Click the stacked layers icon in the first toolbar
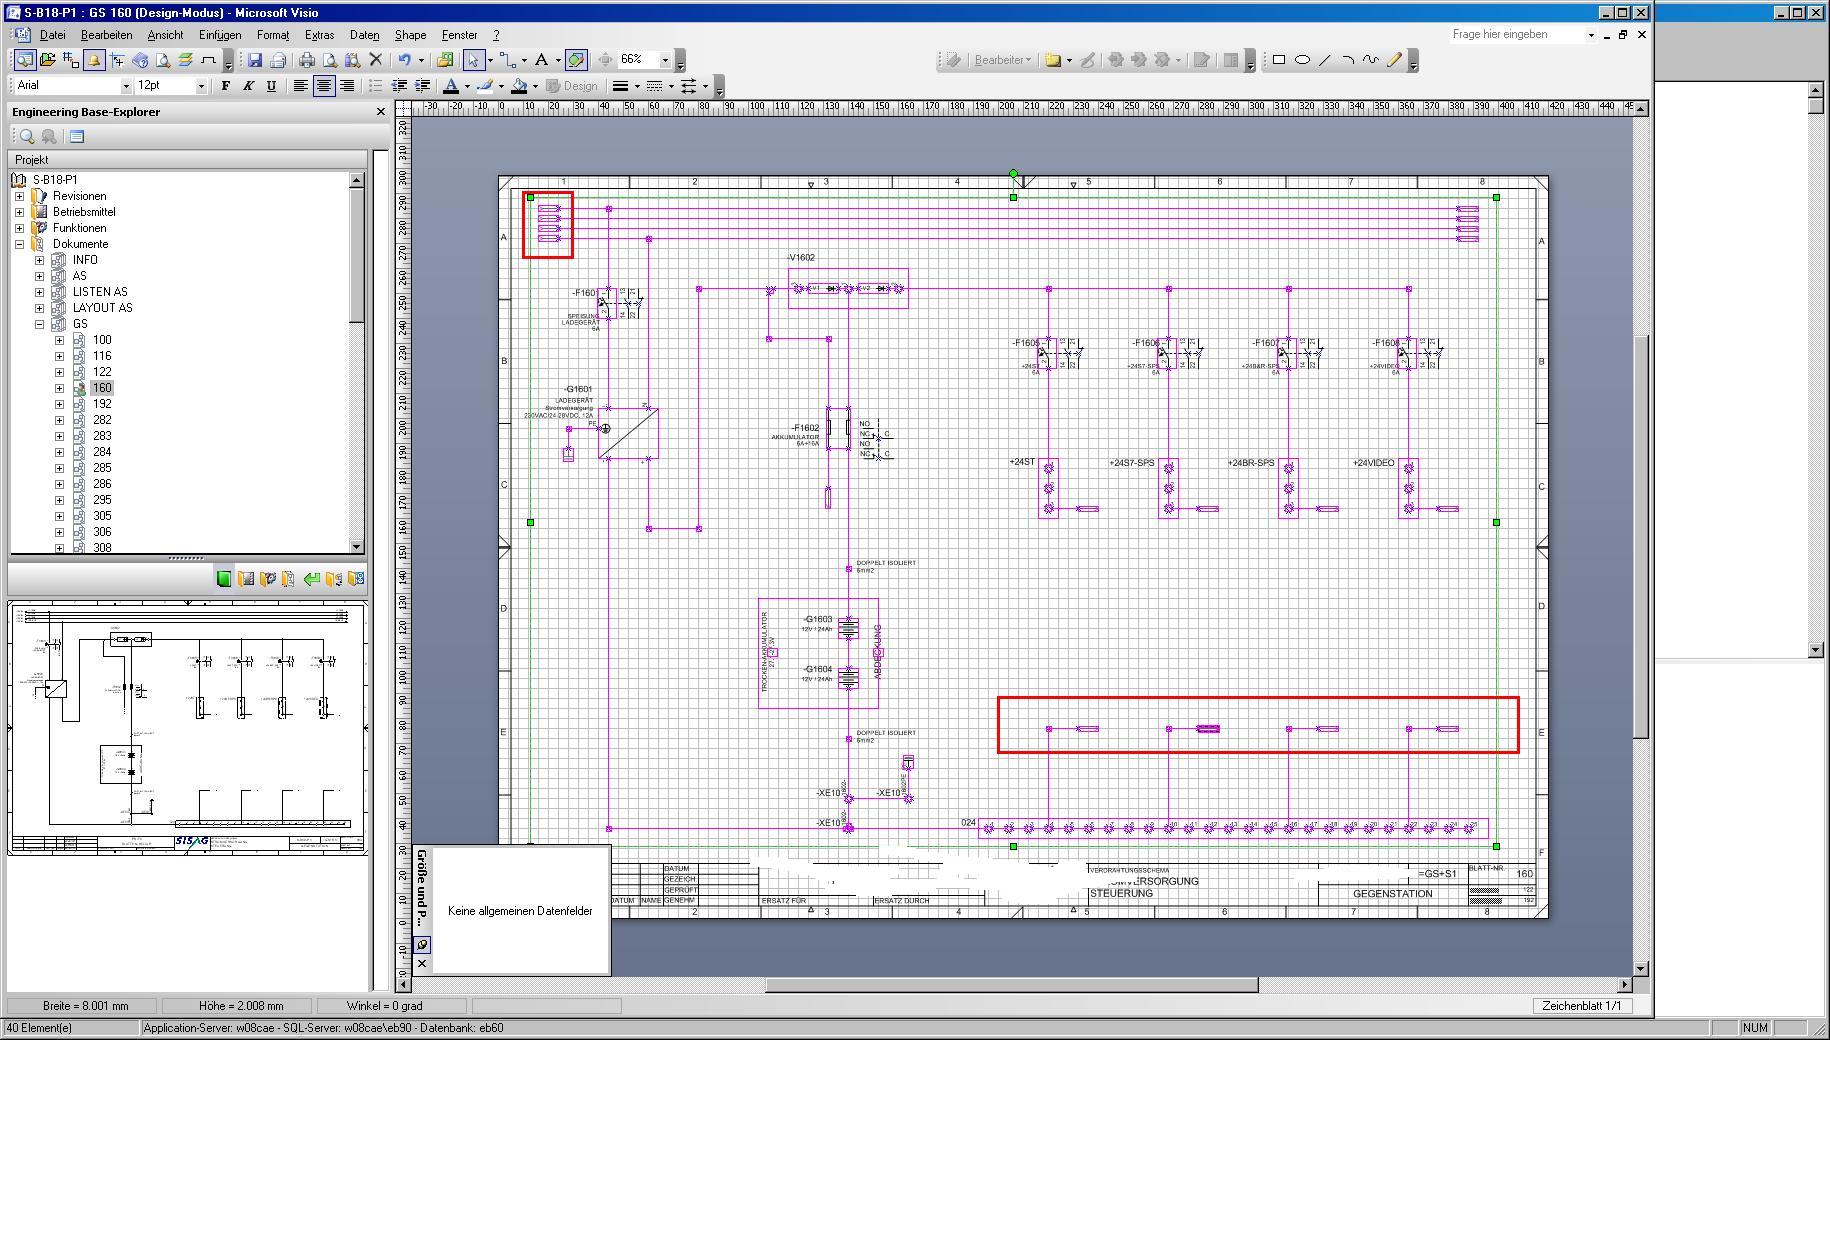This screenshot has height=1257, width=1830. point(186,60)
